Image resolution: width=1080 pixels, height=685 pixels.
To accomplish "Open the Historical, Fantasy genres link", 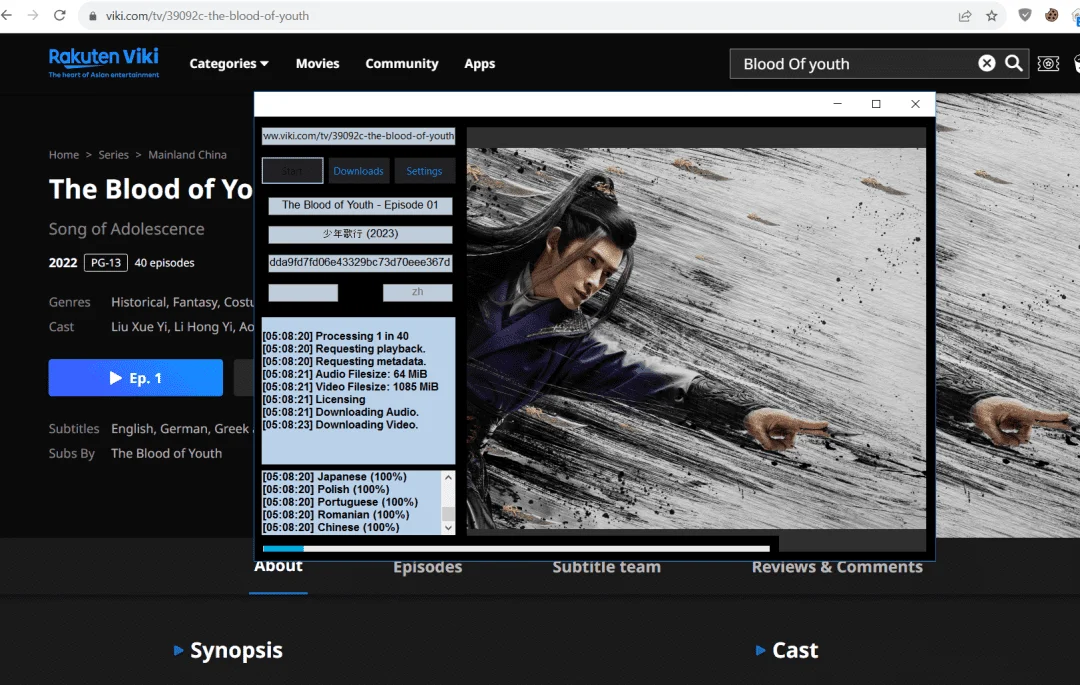I will 182,302.
